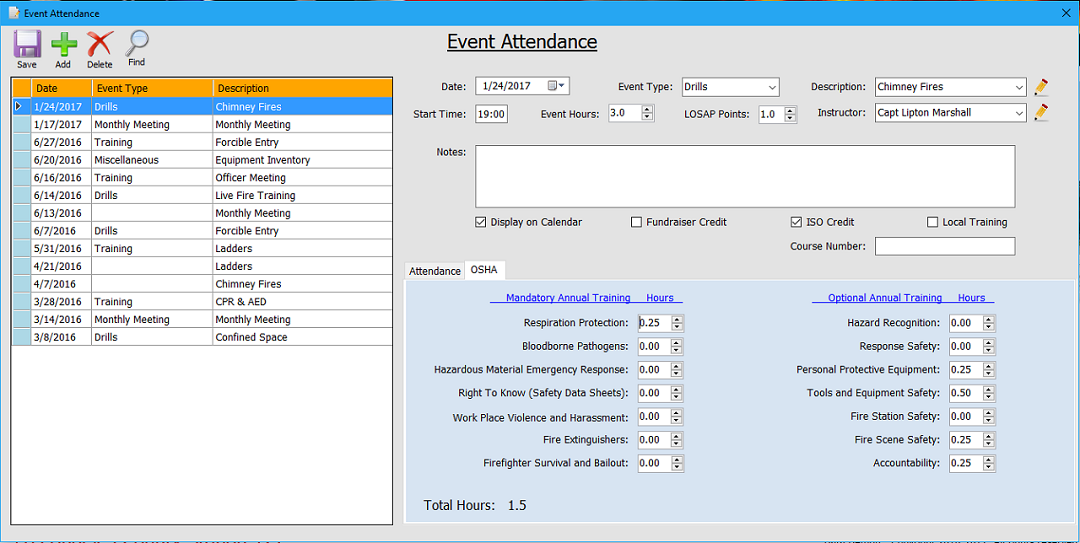1080x543 pixels.
Task: Click the green Add plus icon
Action: click(x=63, y=45)
